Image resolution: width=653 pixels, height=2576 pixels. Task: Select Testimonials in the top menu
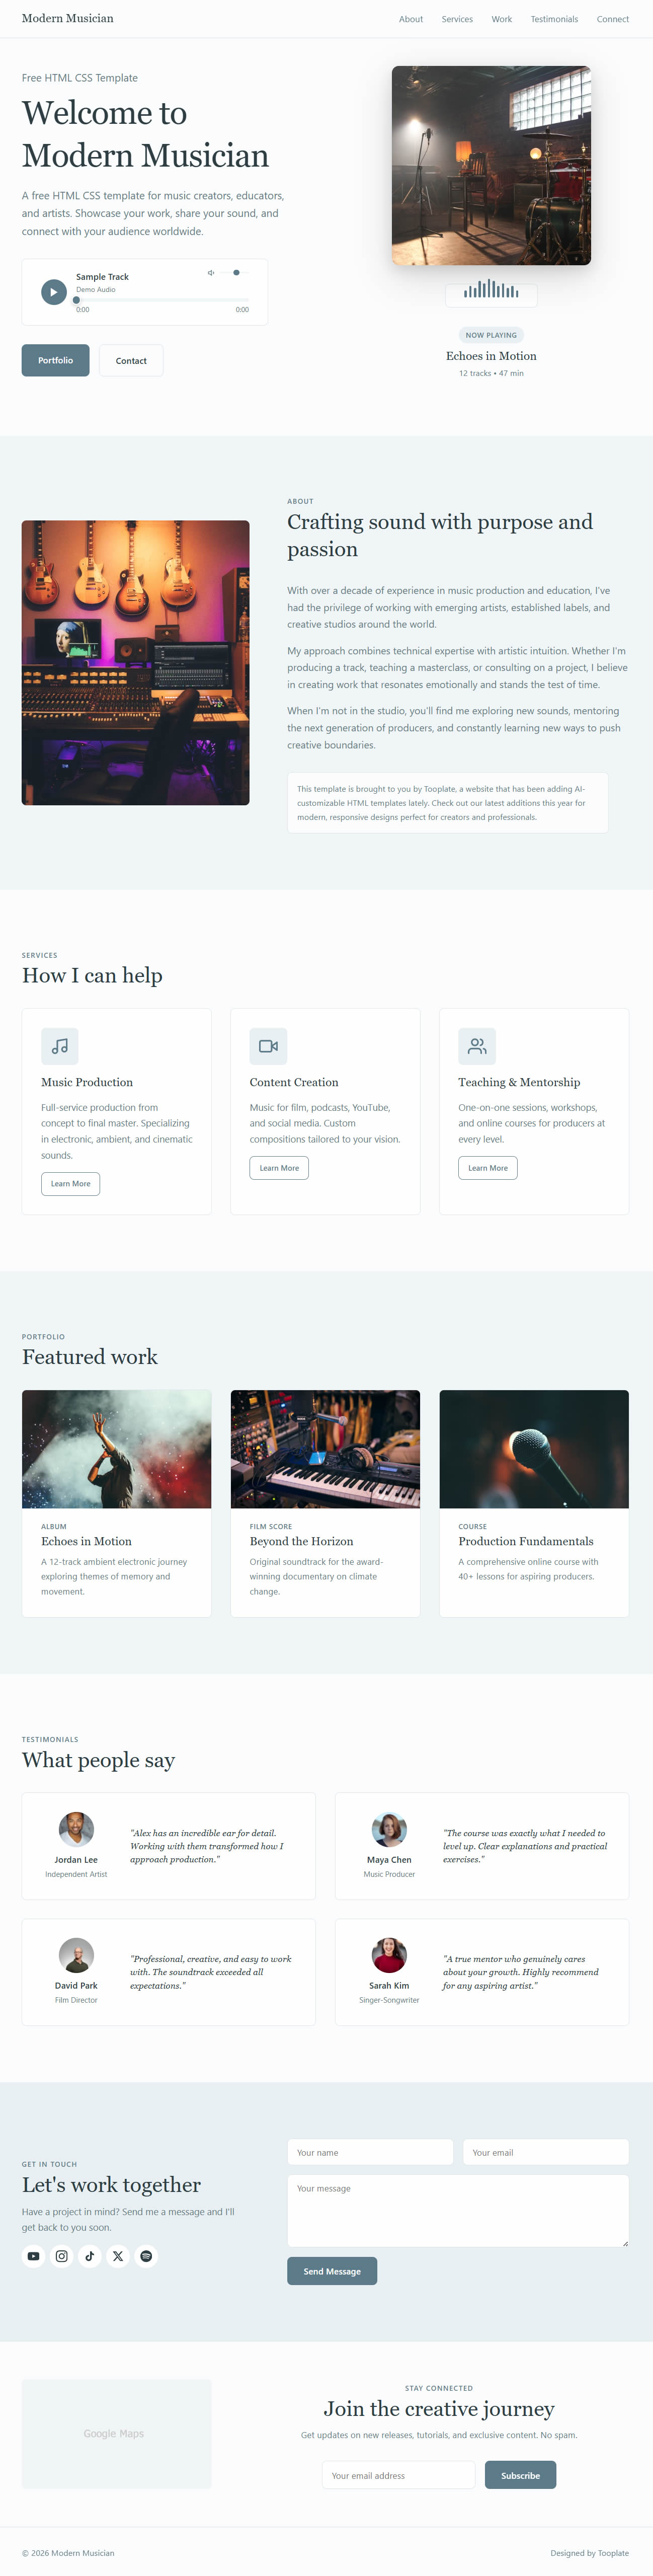(x=554, y=19)
